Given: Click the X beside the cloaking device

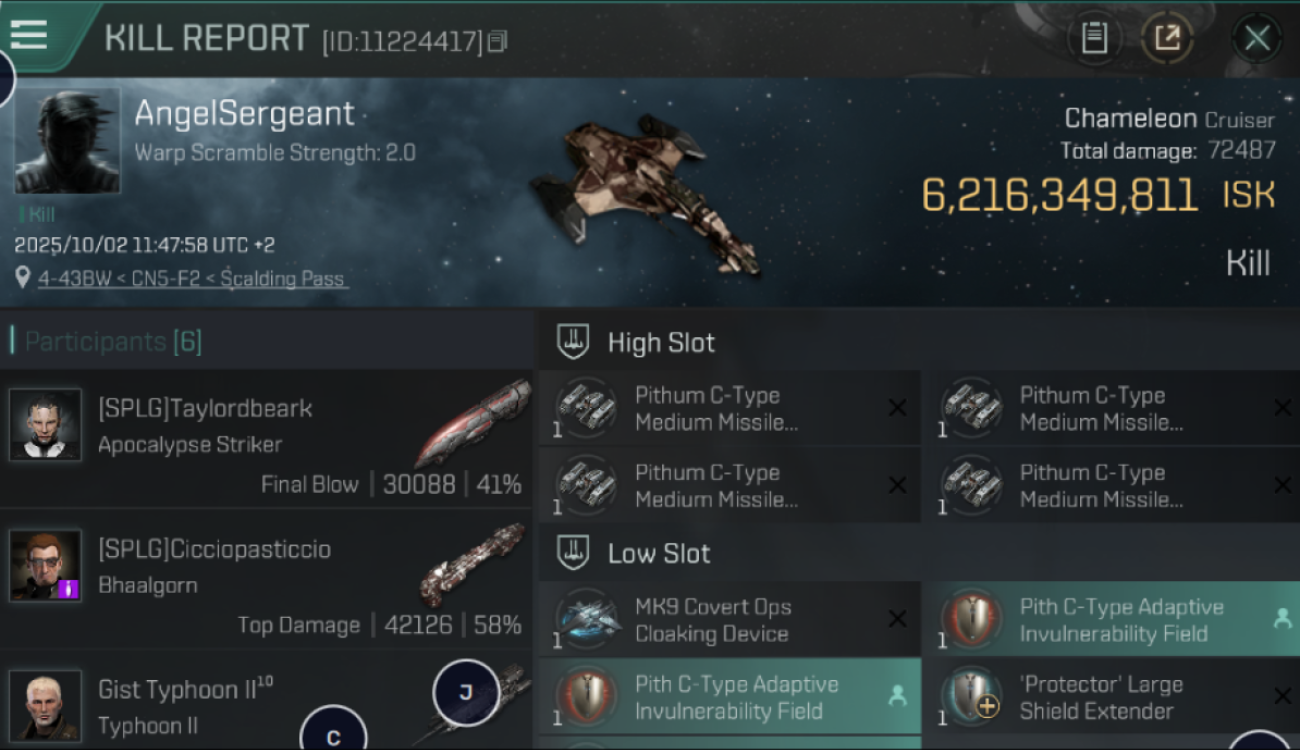Looking at the screenshot, I should point(897,620).
